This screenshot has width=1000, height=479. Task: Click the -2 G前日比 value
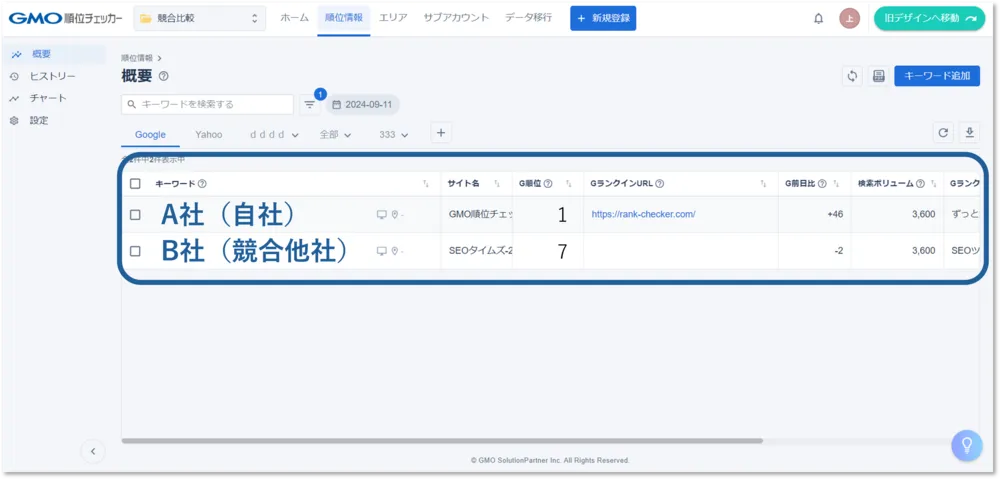click(x=838, y=251)
